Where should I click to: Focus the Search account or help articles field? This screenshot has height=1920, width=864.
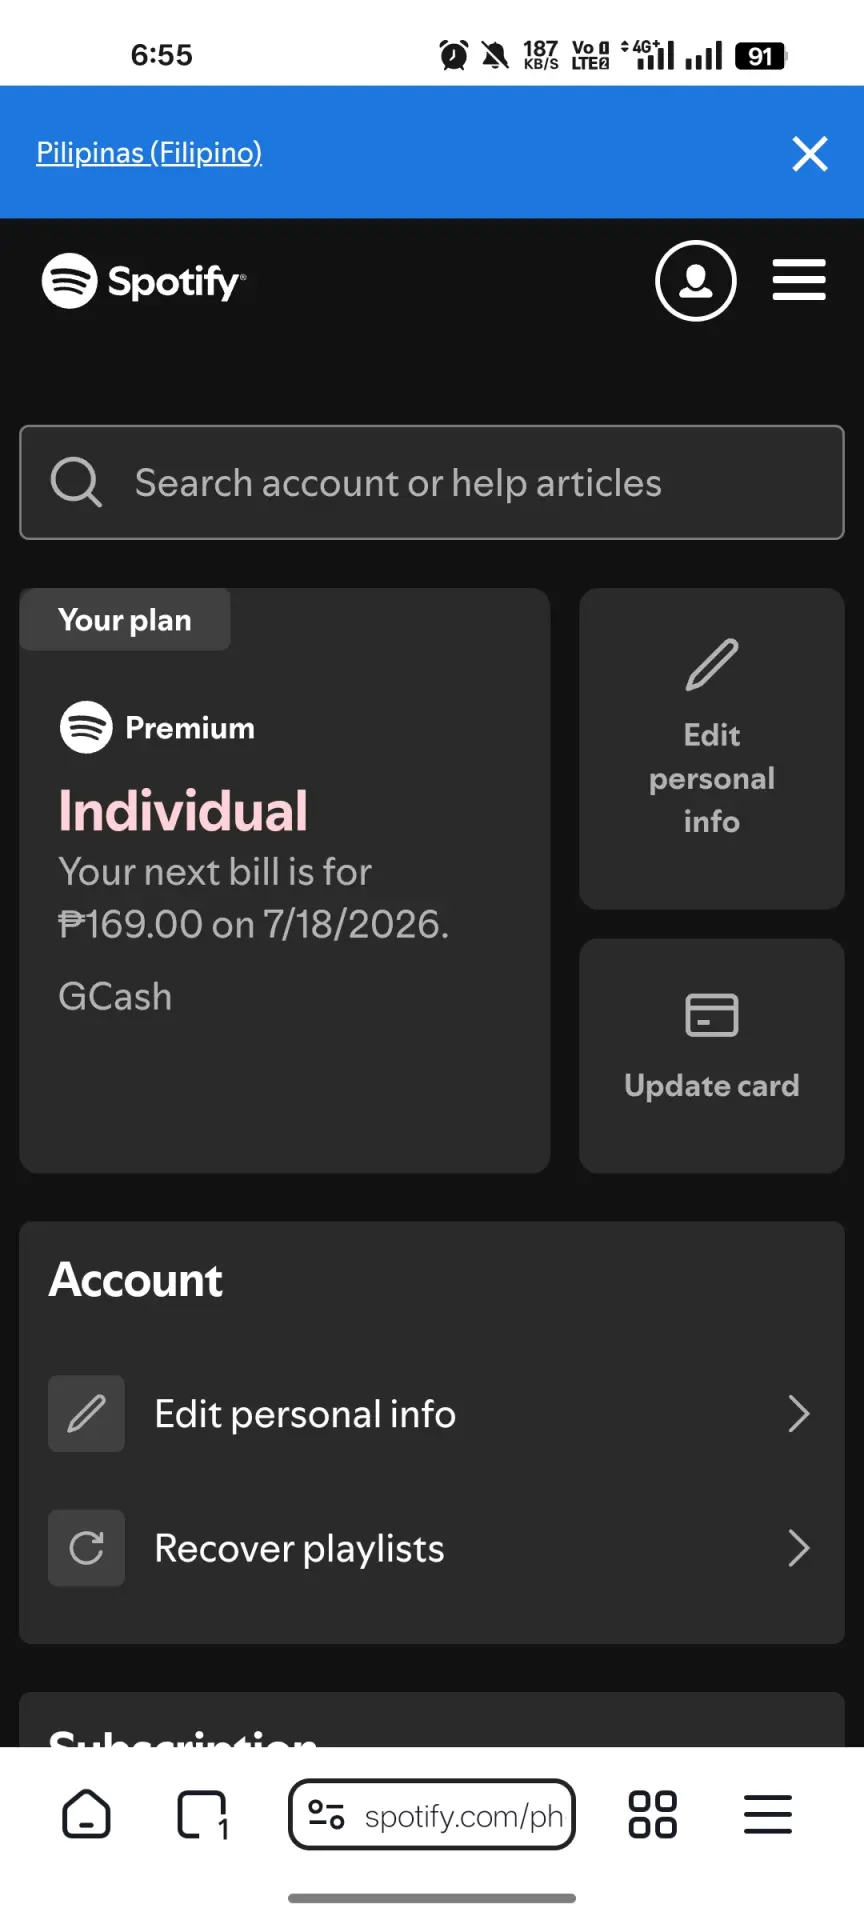(432, 483)
